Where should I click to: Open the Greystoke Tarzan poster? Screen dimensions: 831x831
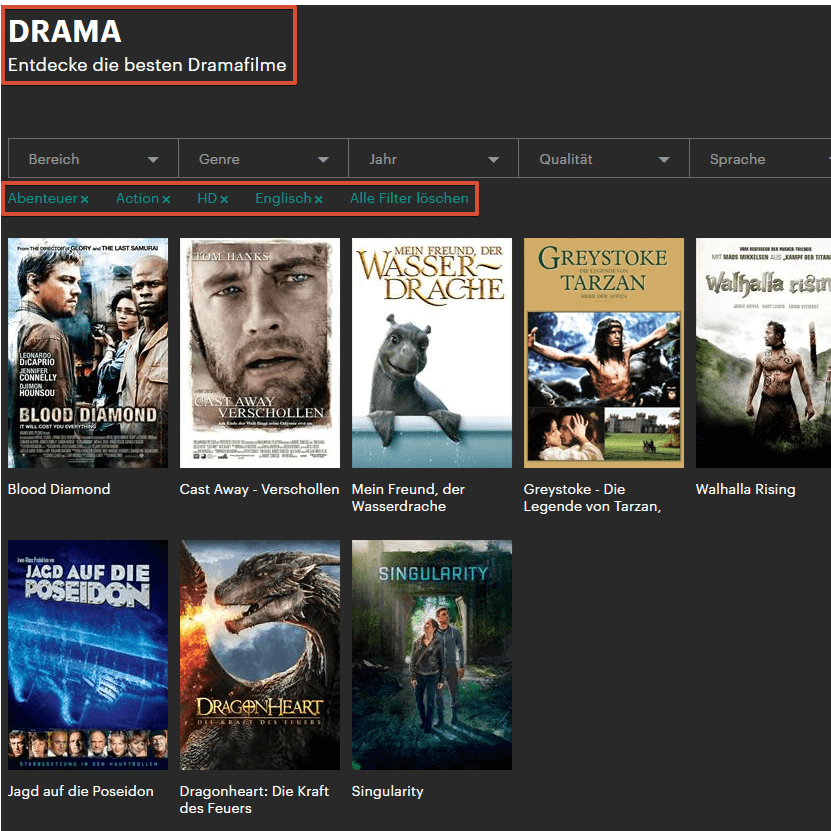(x=604, y=353)
